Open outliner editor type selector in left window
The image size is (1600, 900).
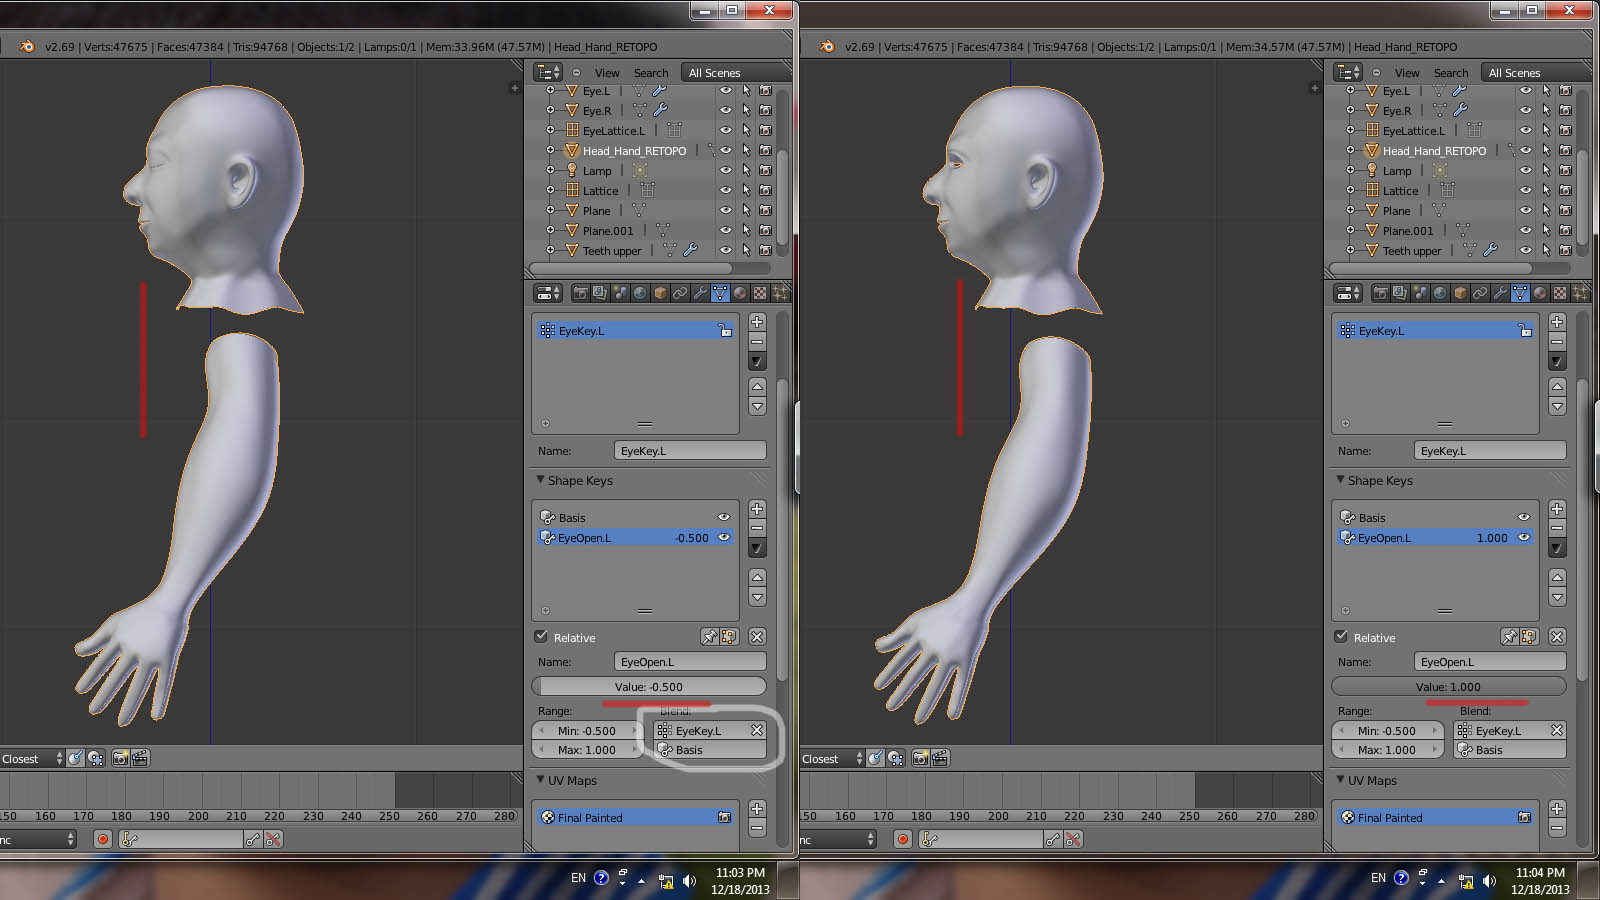click(x=549, y=72)
